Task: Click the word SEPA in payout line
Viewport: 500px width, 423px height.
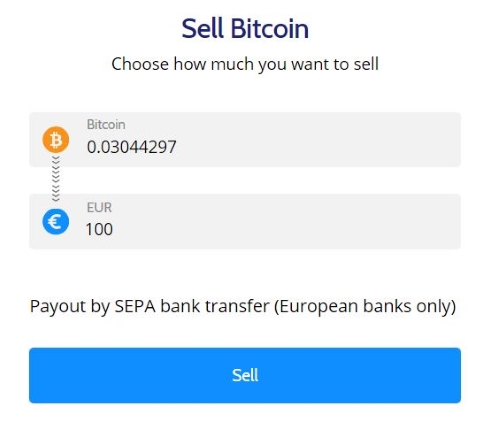Action: click(135, 306)
